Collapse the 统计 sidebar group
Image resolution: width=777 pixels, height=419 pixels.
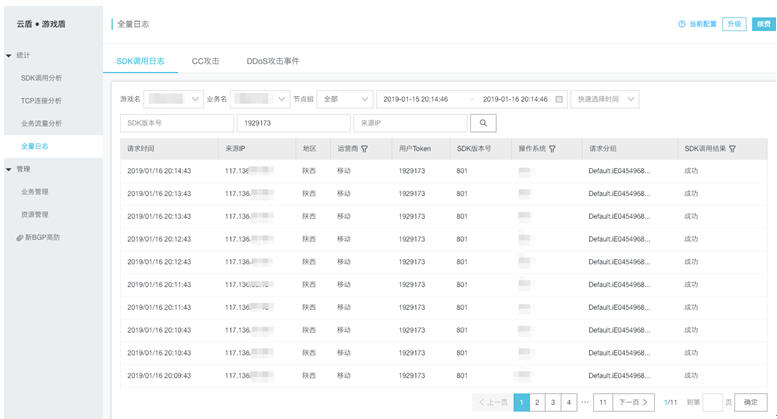pyautogui.click(x=8, y=55)
